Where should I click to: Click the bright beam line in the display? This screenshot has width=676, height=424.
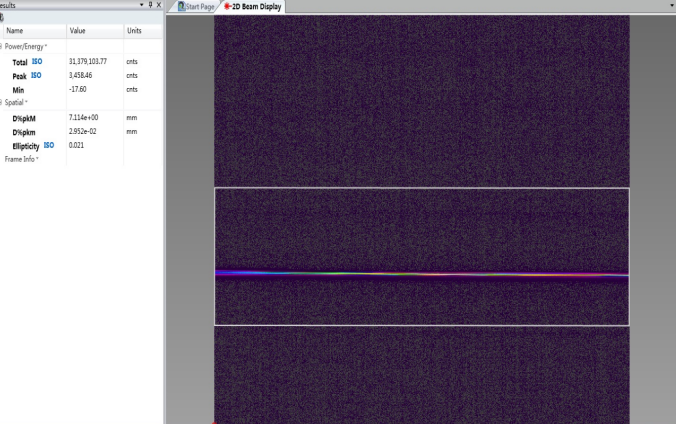[x=422, y=273]
